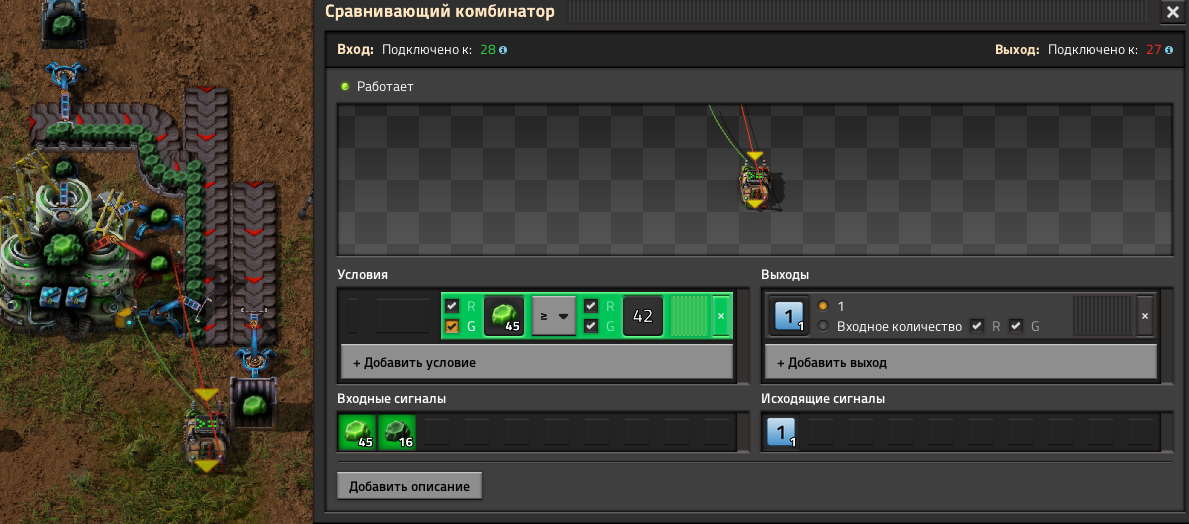The width and height of the screenshot is (1189, 524).
Task: Toggle first signal green wire G checkbox
Action: click(x=453, y=326)
